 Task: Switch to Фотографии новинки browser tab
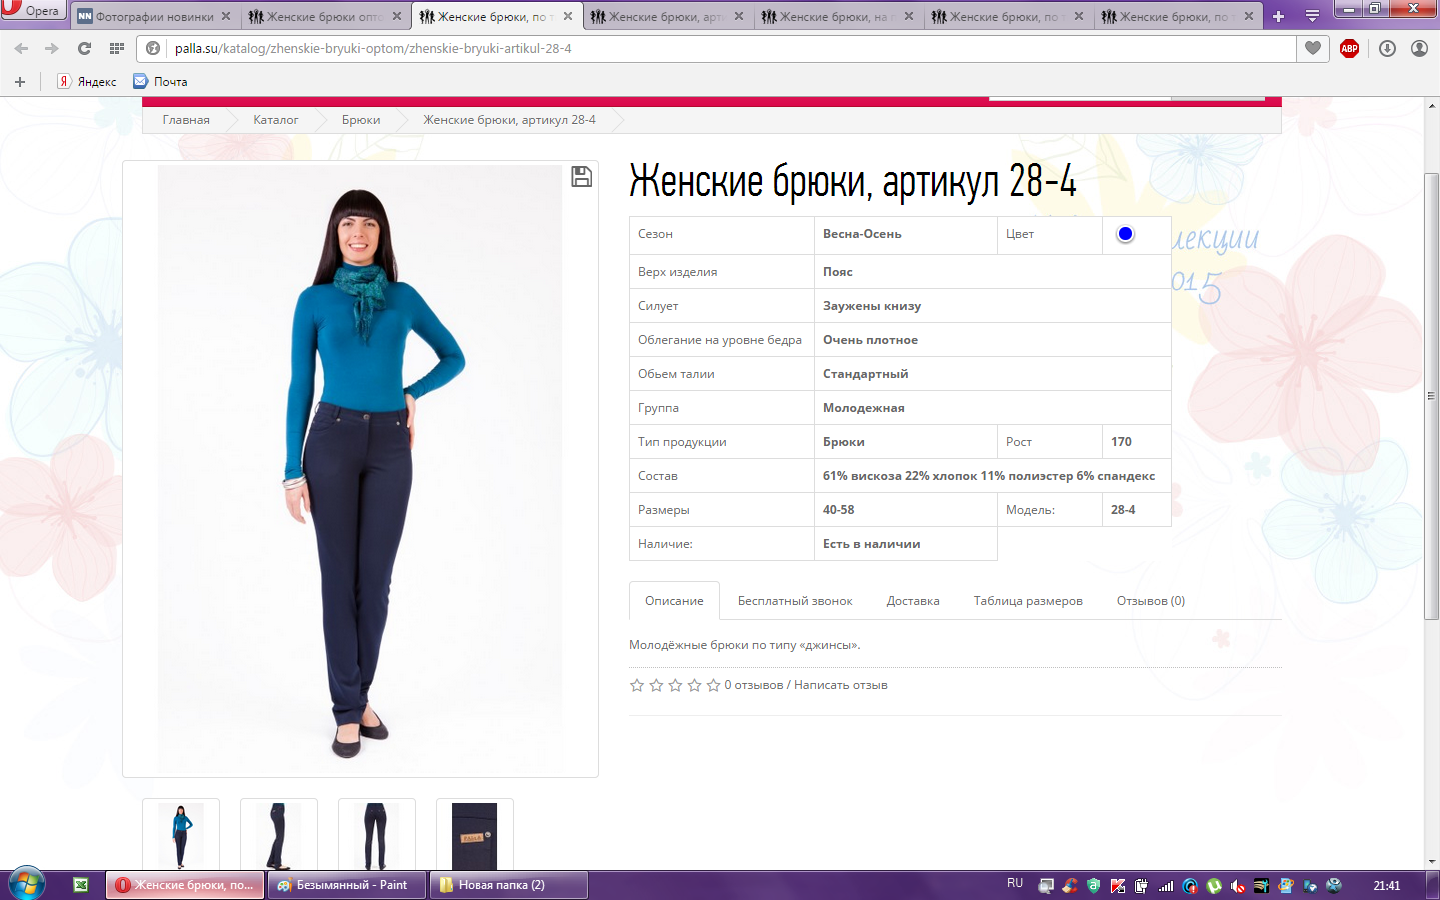click(x=154, y=16)
